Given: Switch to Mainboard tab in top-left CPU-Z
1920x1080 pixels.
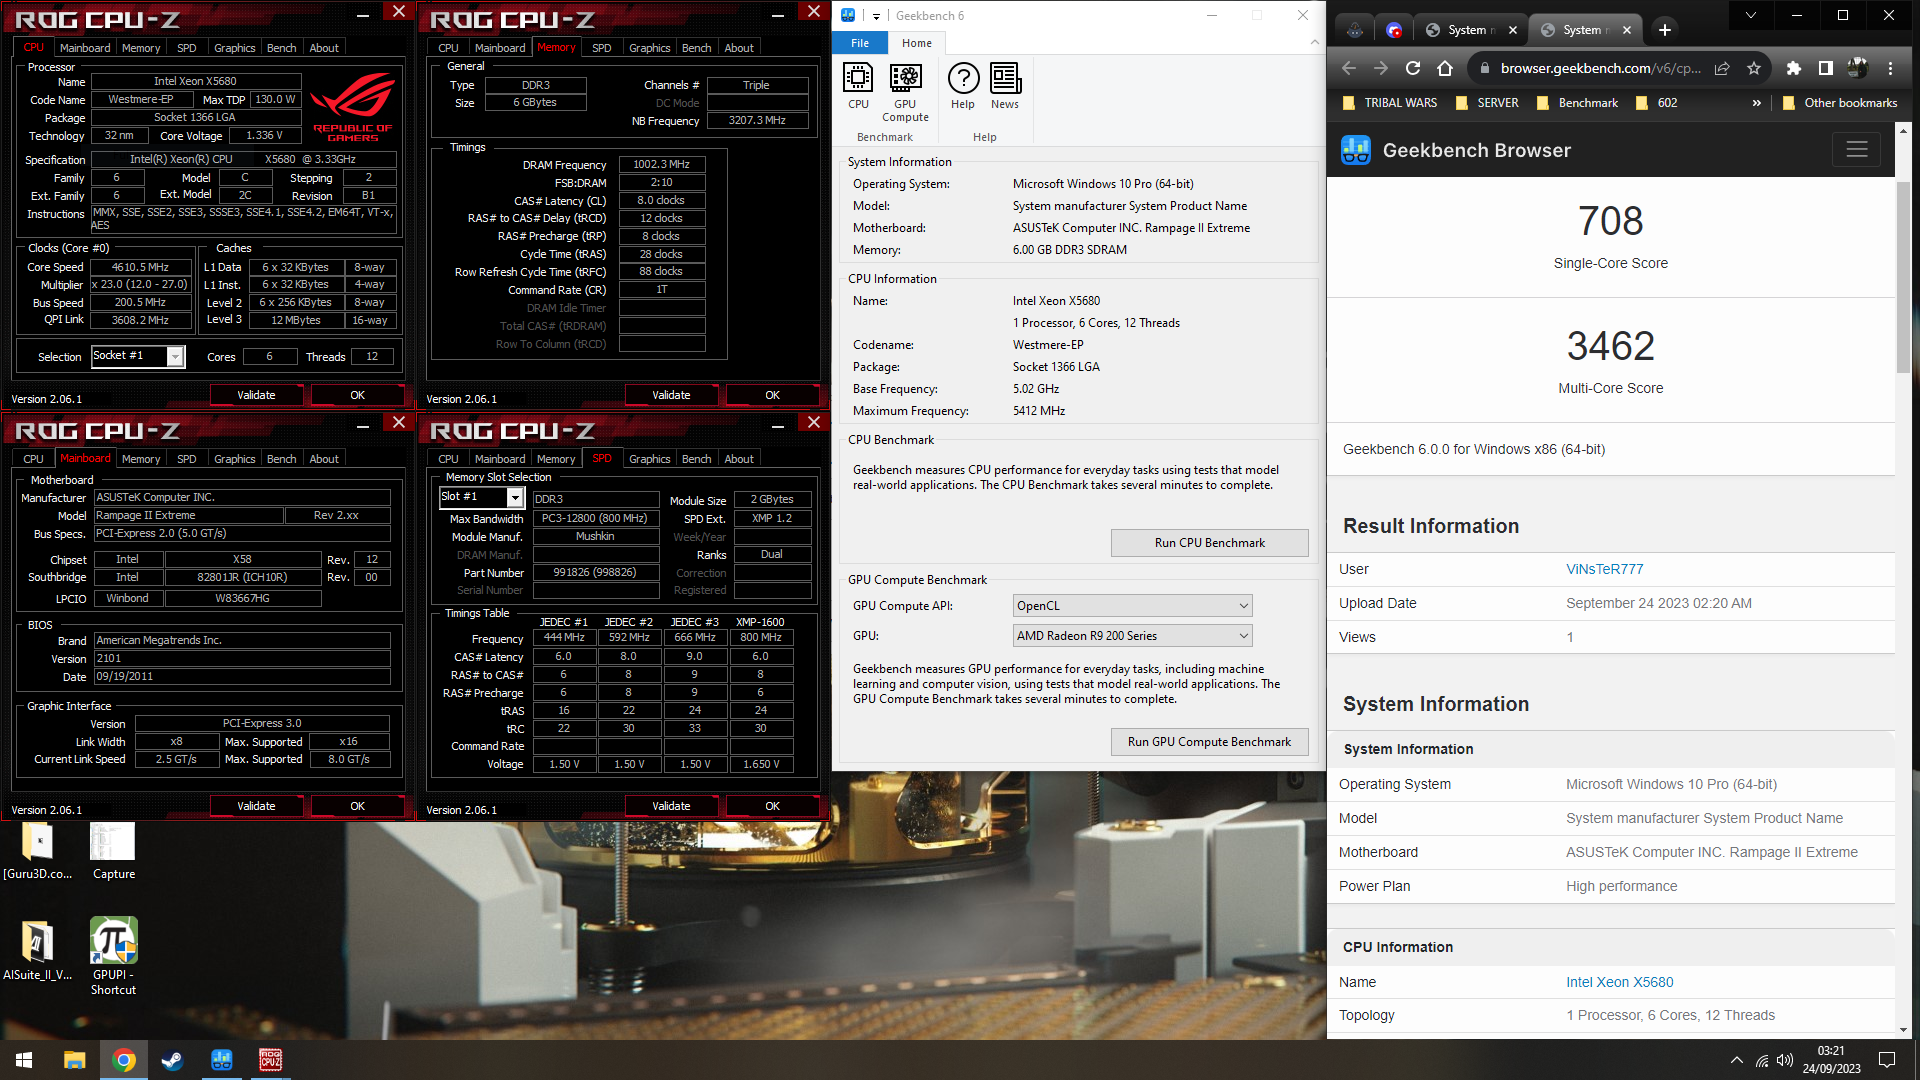Looking at the screenshot, I should [x=85, y=48].
